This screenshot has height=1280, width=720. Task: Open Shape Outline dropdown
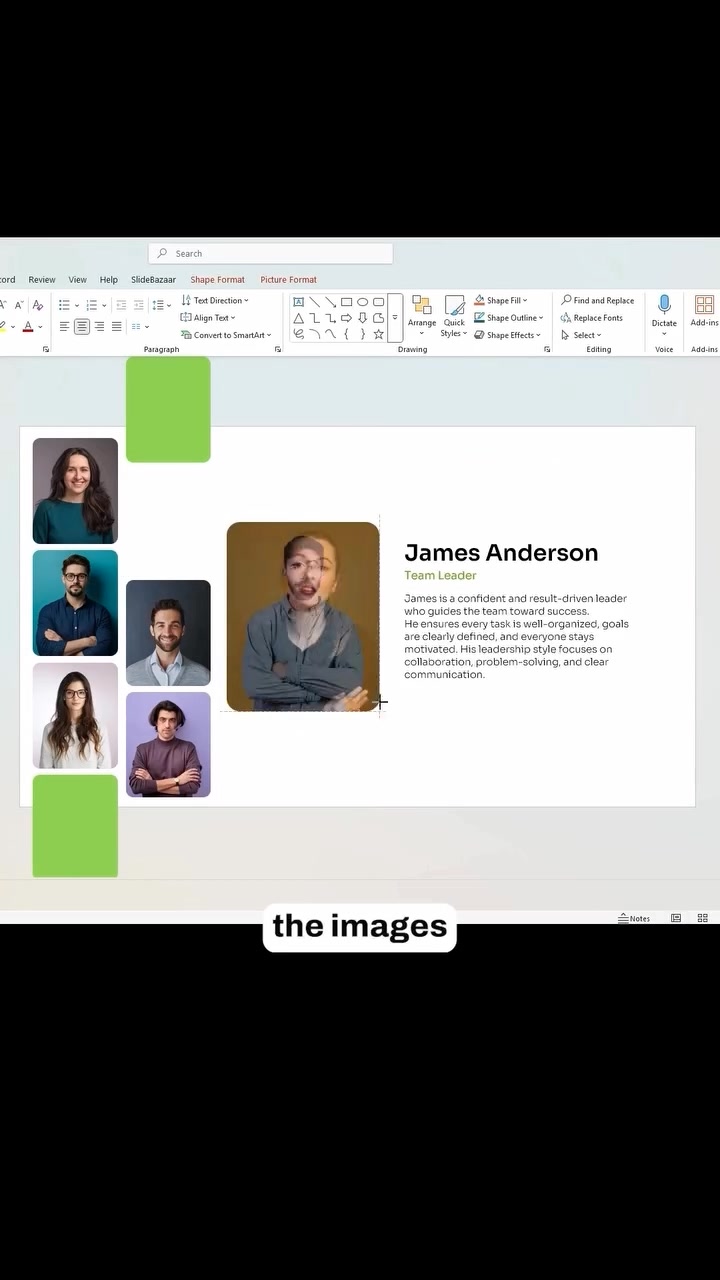click(x=509, y=318)
